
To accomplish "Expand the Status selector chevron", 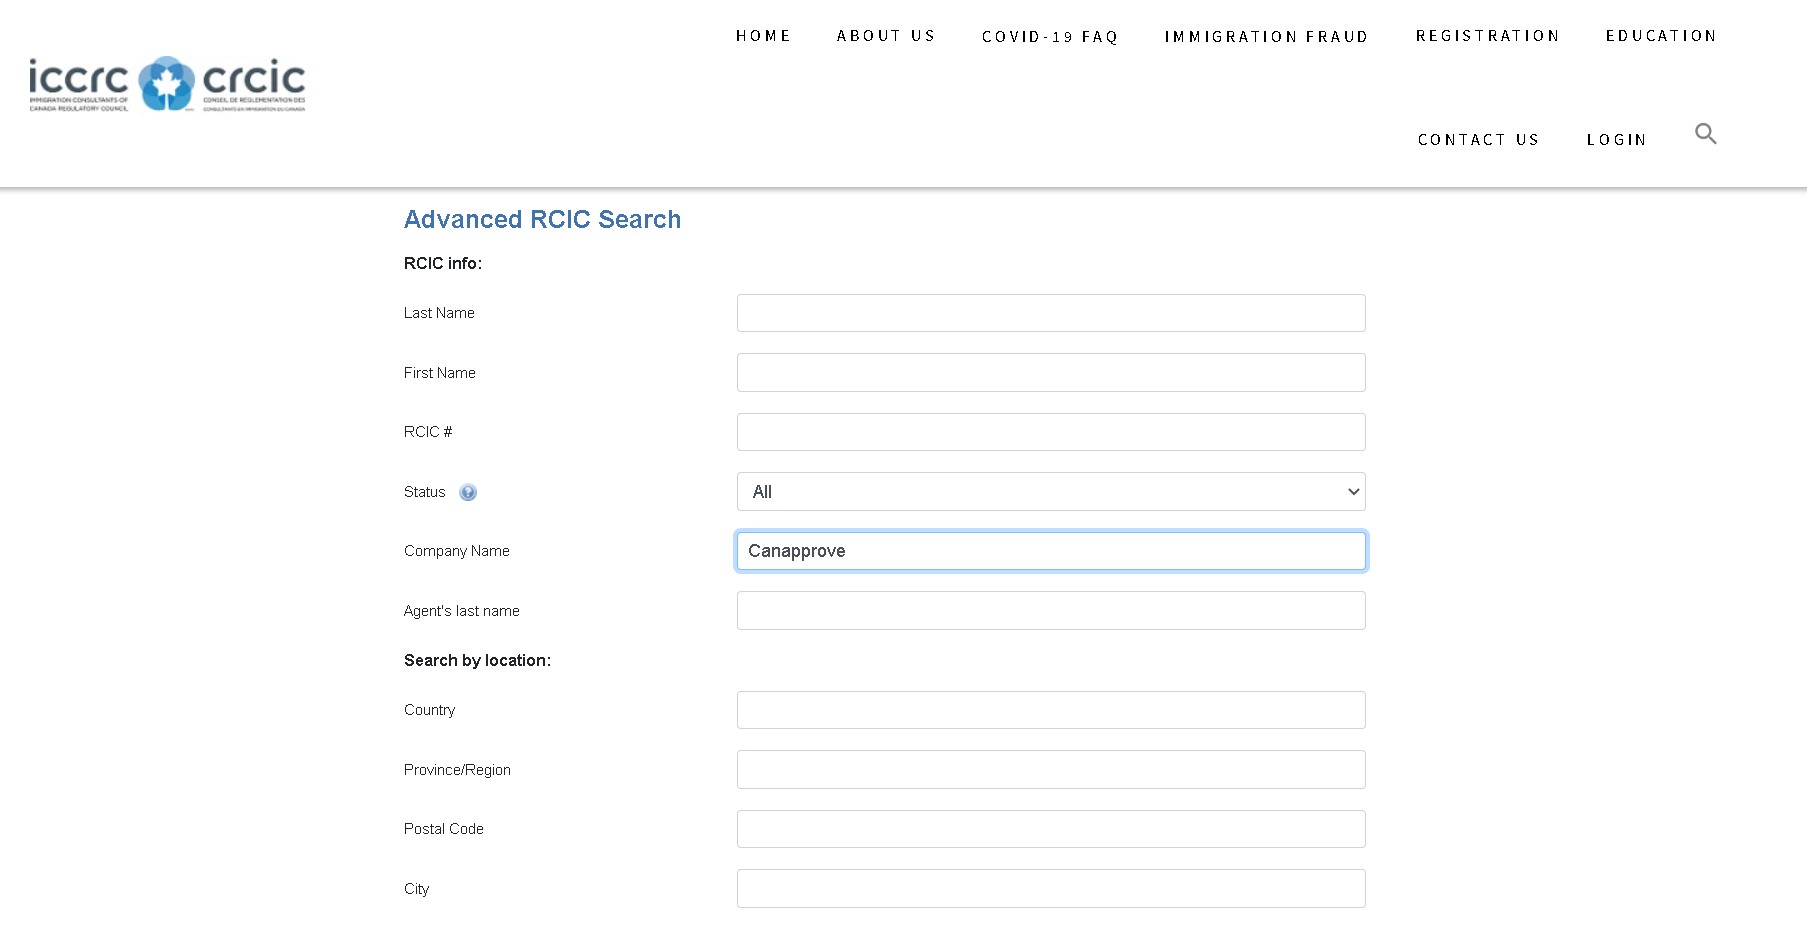I will [x=1352, y=491].
